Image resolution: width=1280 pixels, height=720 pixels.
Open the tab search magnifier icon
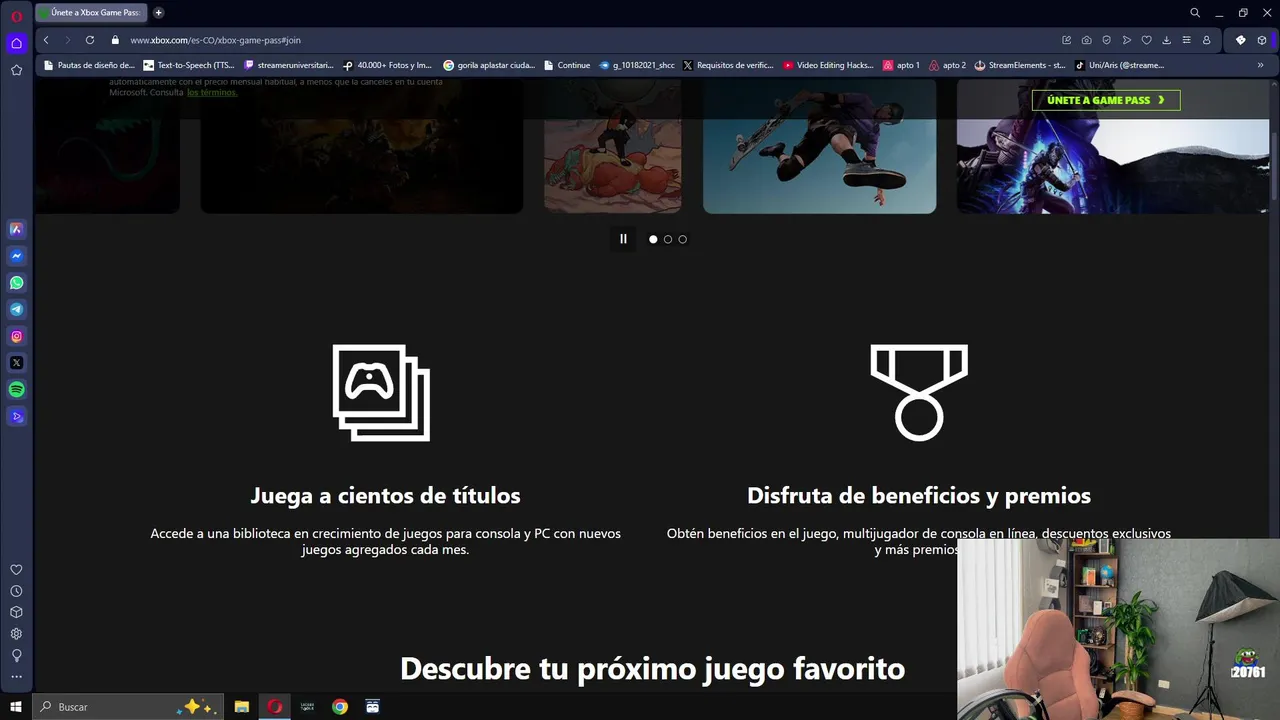click(1195, 13)
